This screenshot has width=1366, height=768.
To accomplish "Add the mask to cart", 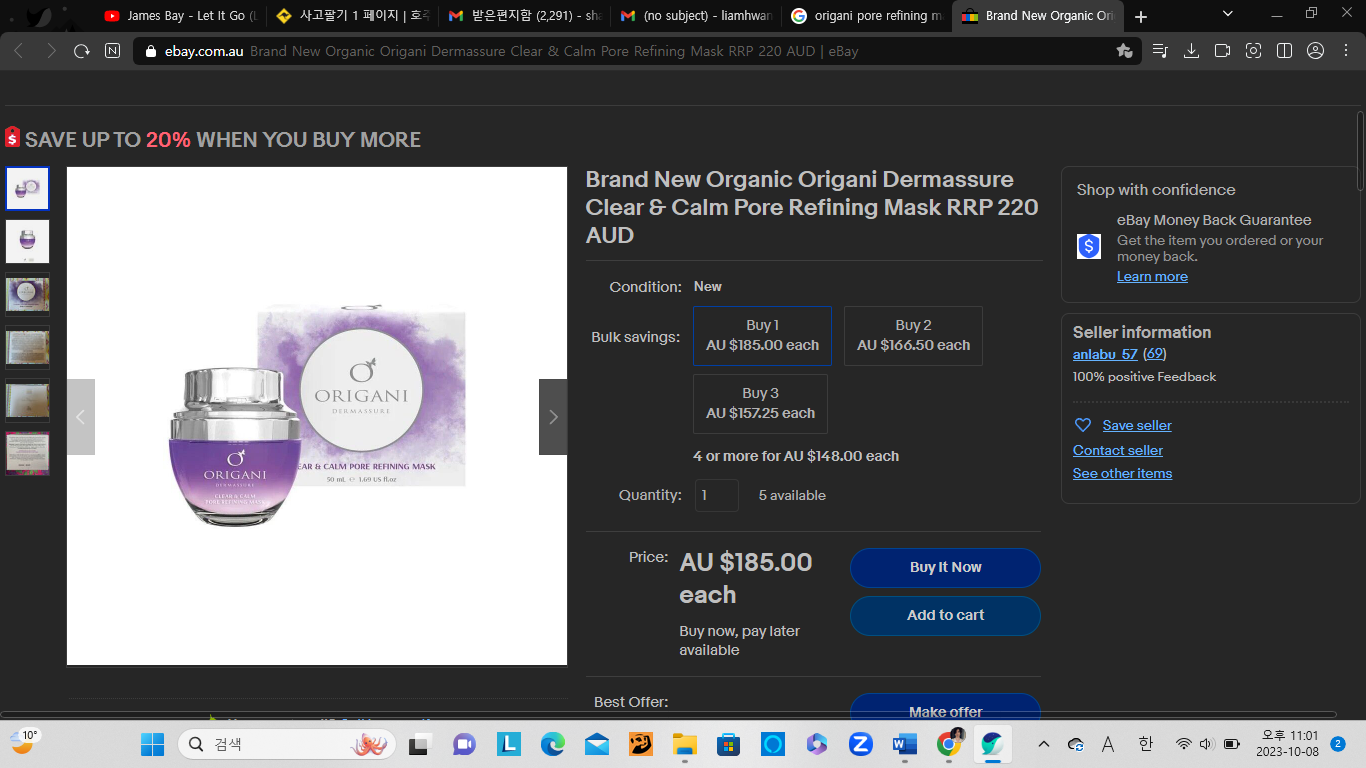I will click(x=945, y=615).
